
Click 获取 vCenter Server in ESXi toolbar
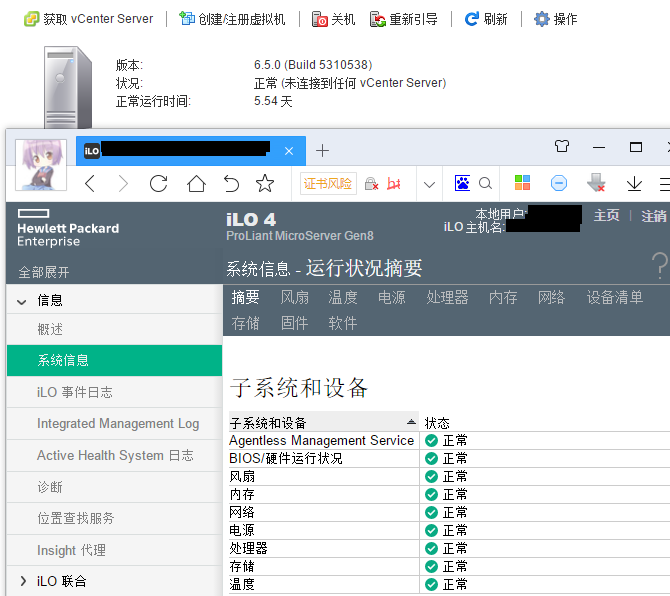(88, 19)
